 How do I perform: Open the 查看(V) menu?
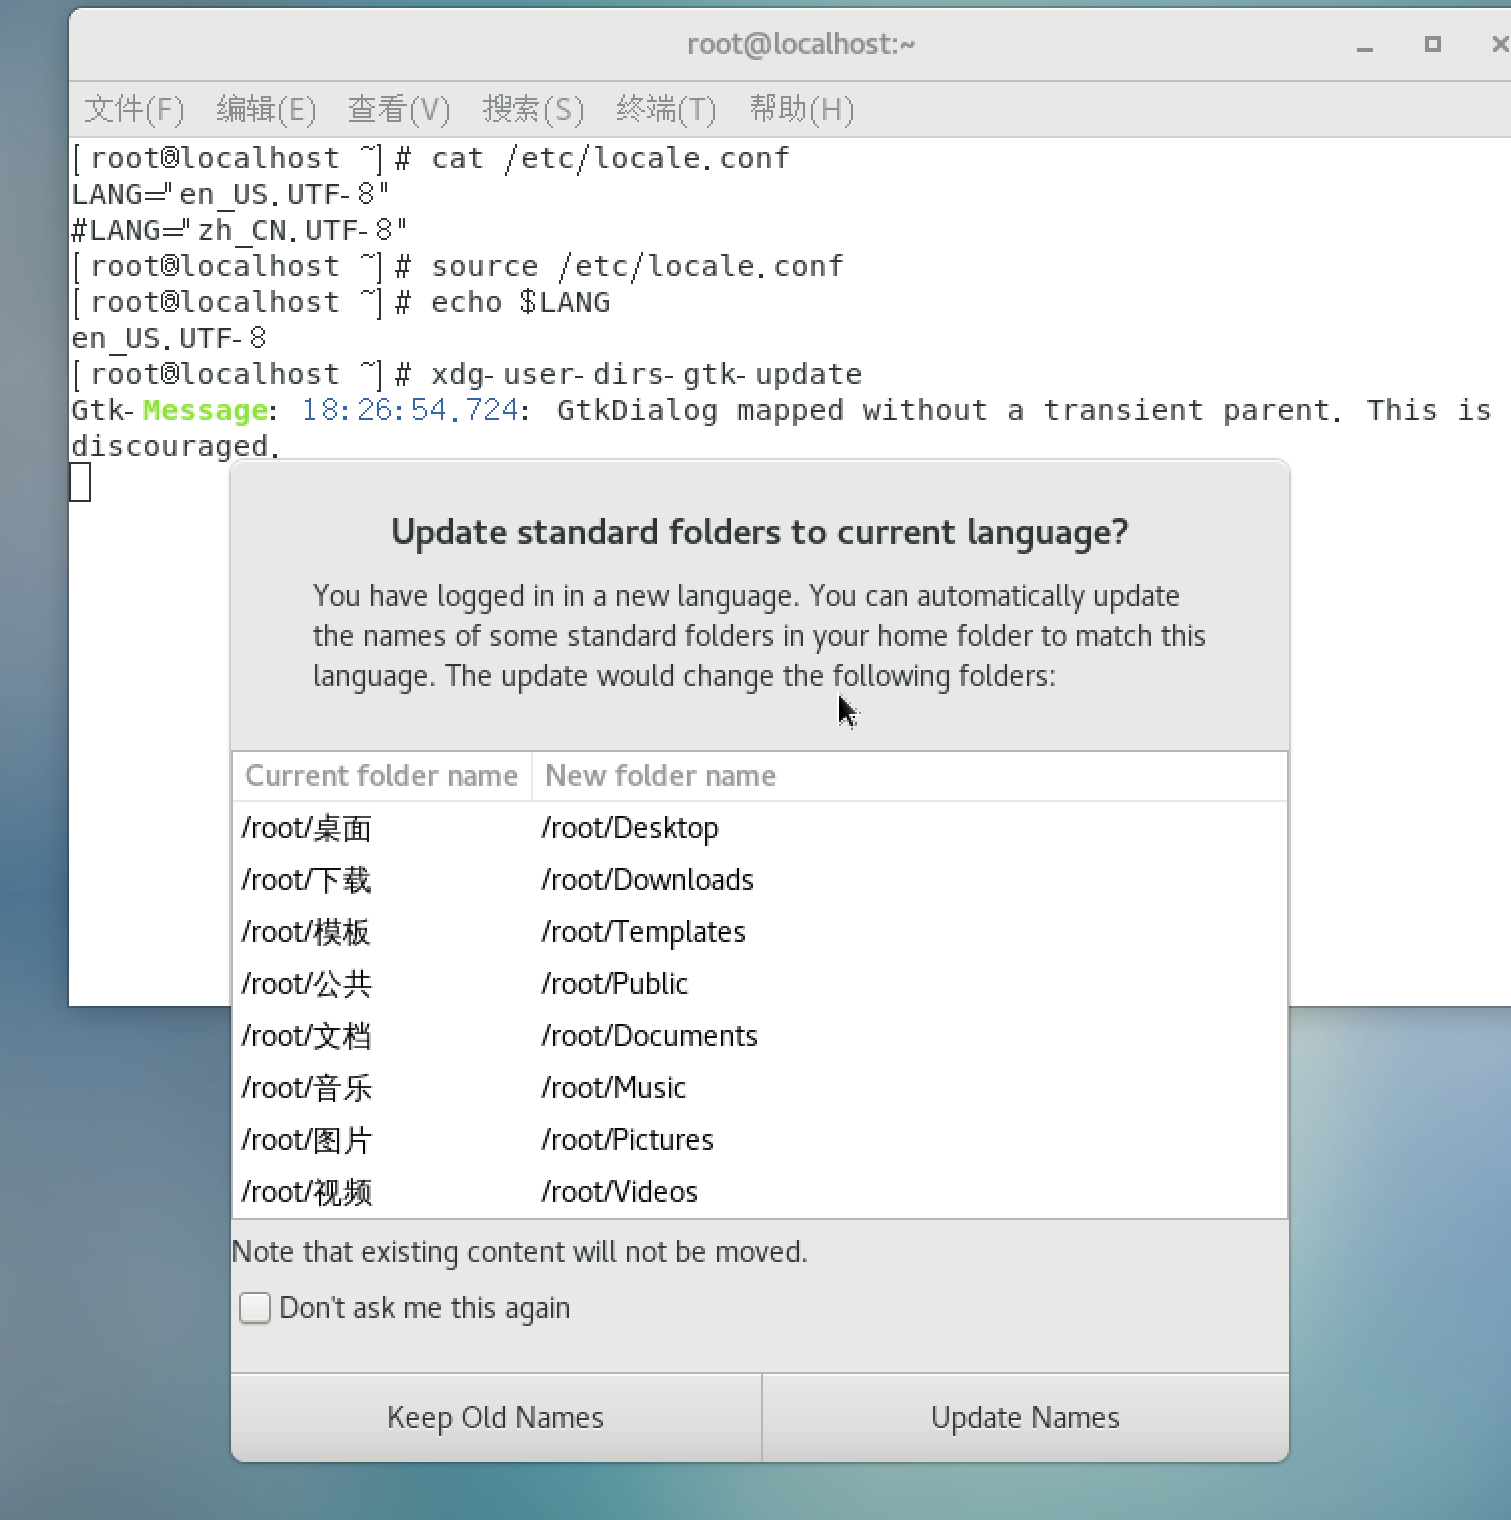(398, 109)
